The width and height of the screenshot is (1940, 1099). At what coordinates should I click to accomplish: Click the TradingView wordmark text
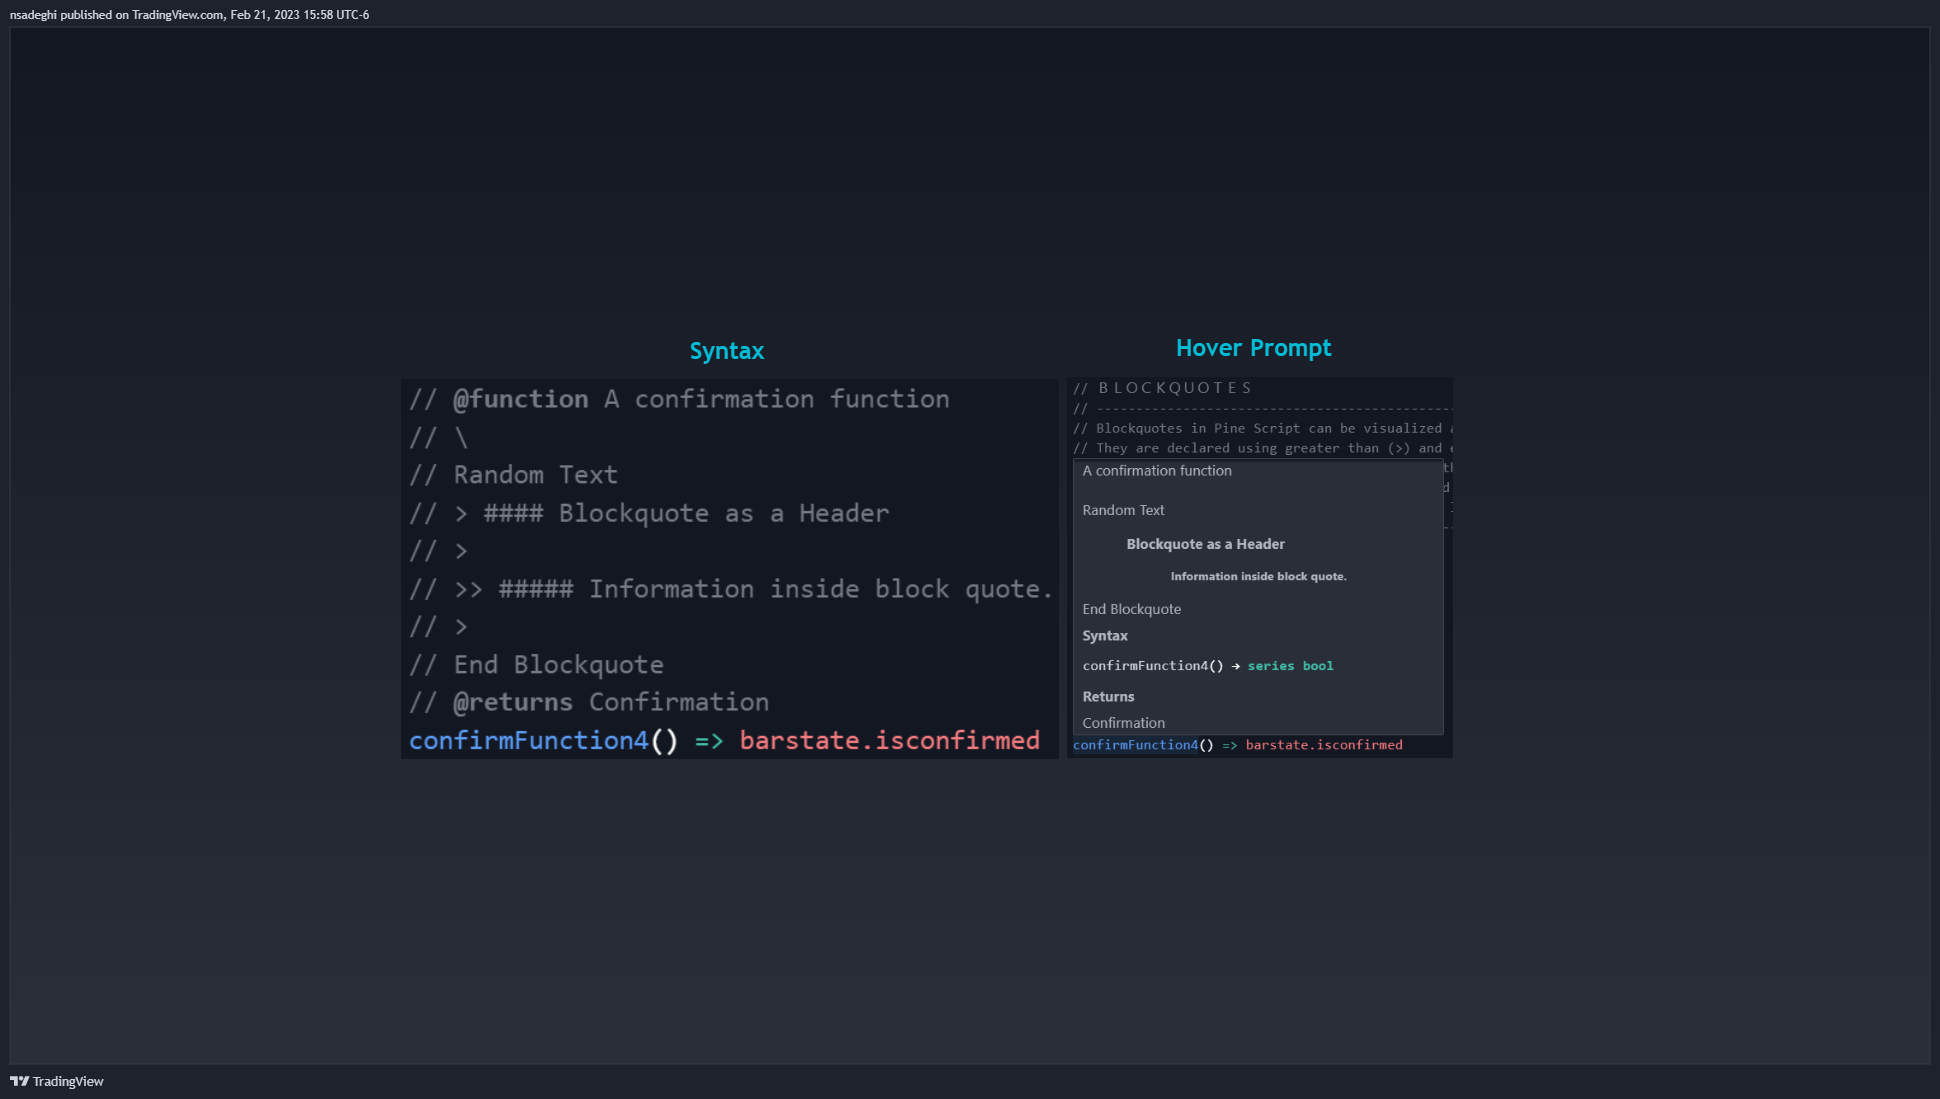68,1081
